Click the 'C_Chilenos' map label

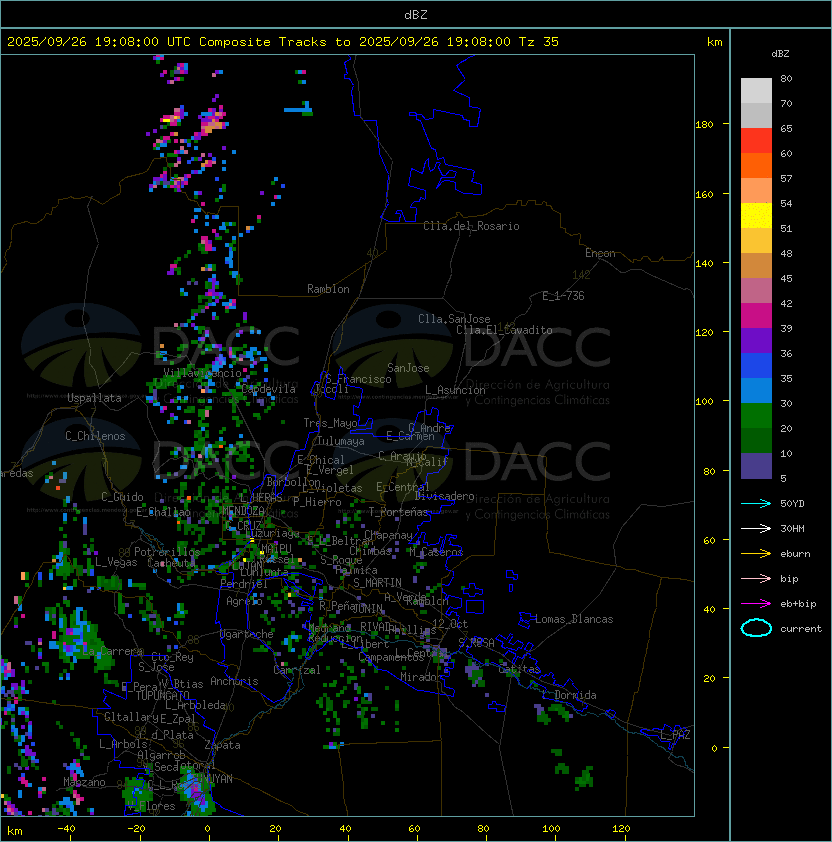coord(95,436)
